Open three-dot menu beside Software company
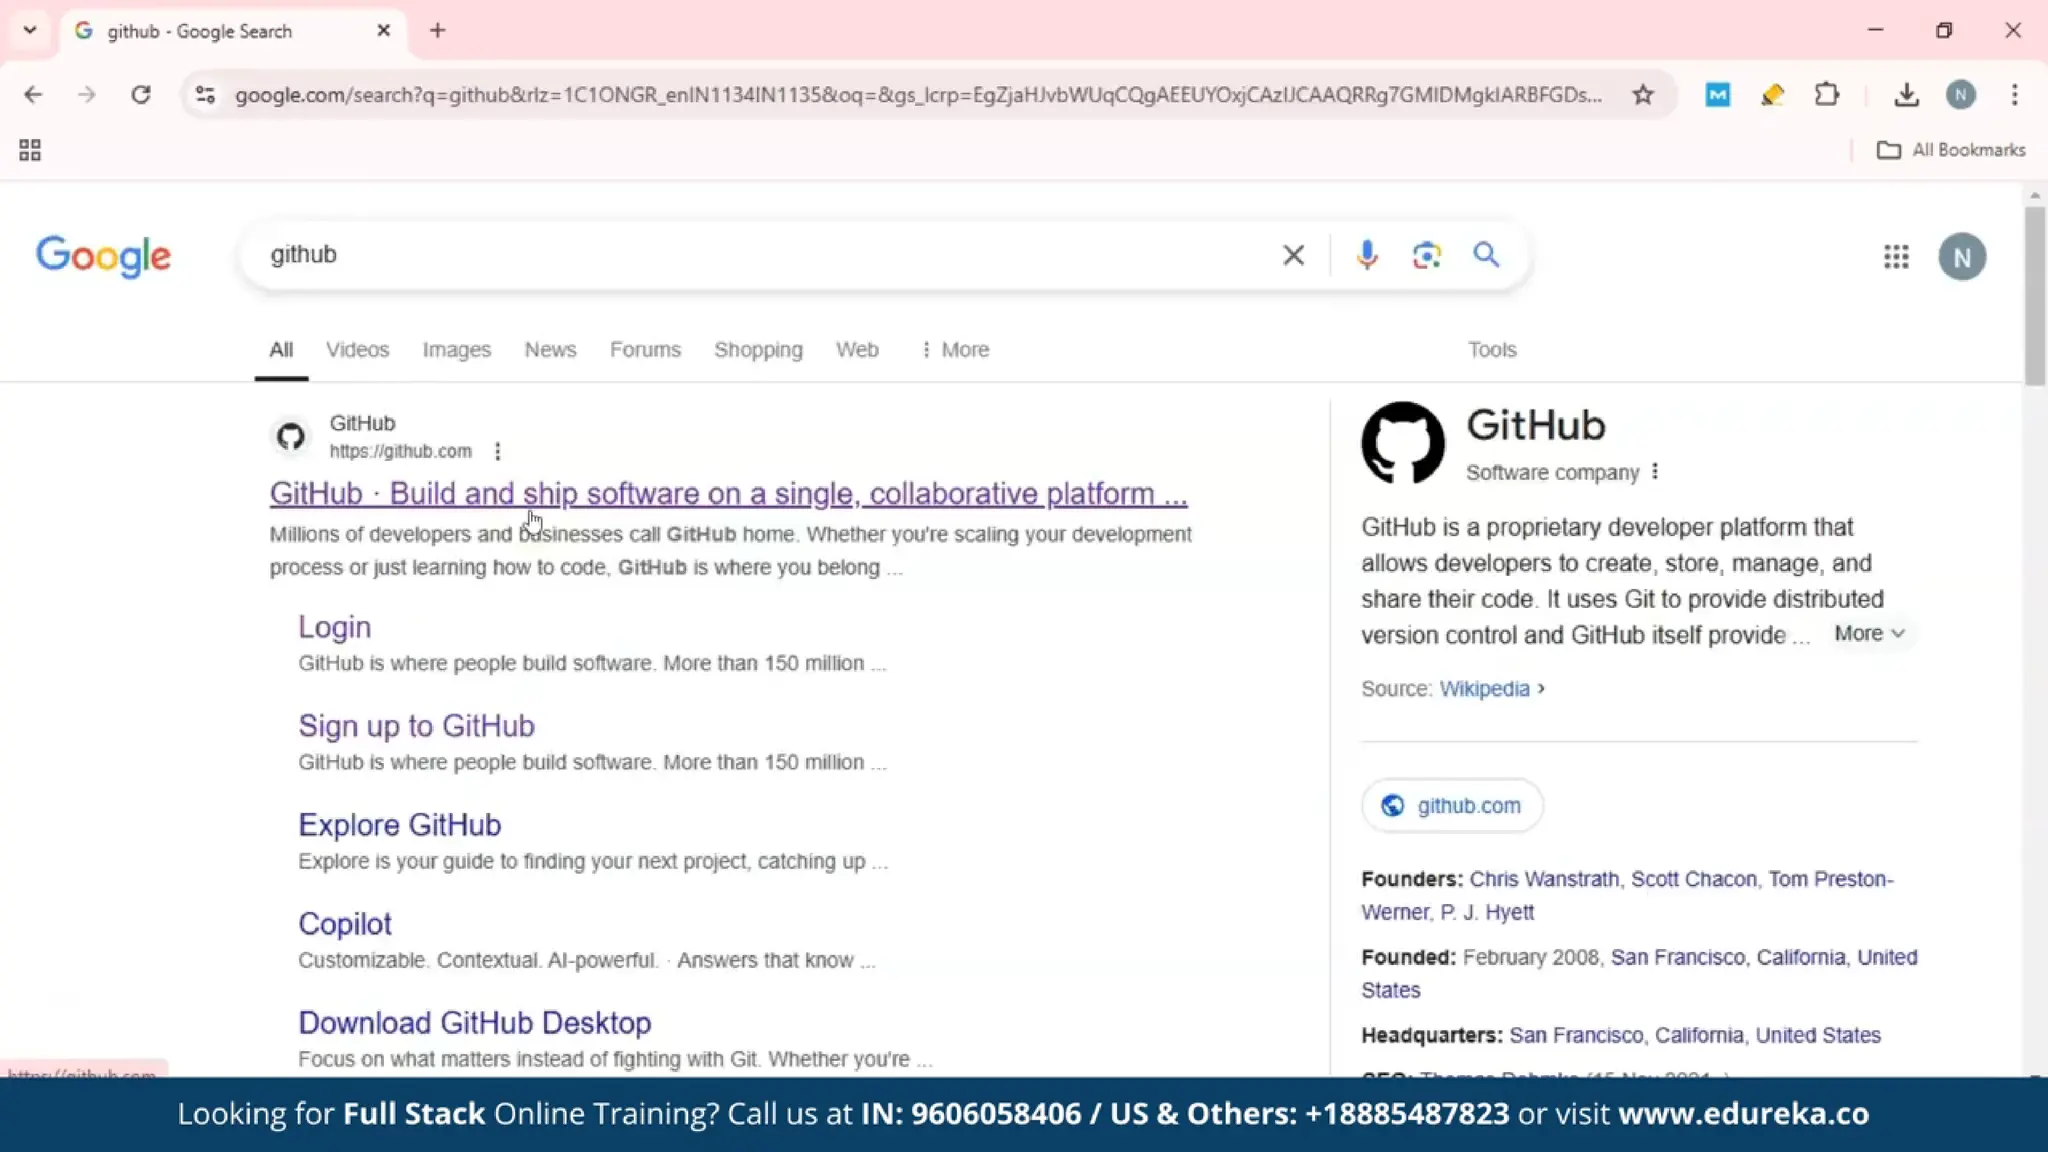This screenshot has width=2048, height=1152. point(1655,472)
